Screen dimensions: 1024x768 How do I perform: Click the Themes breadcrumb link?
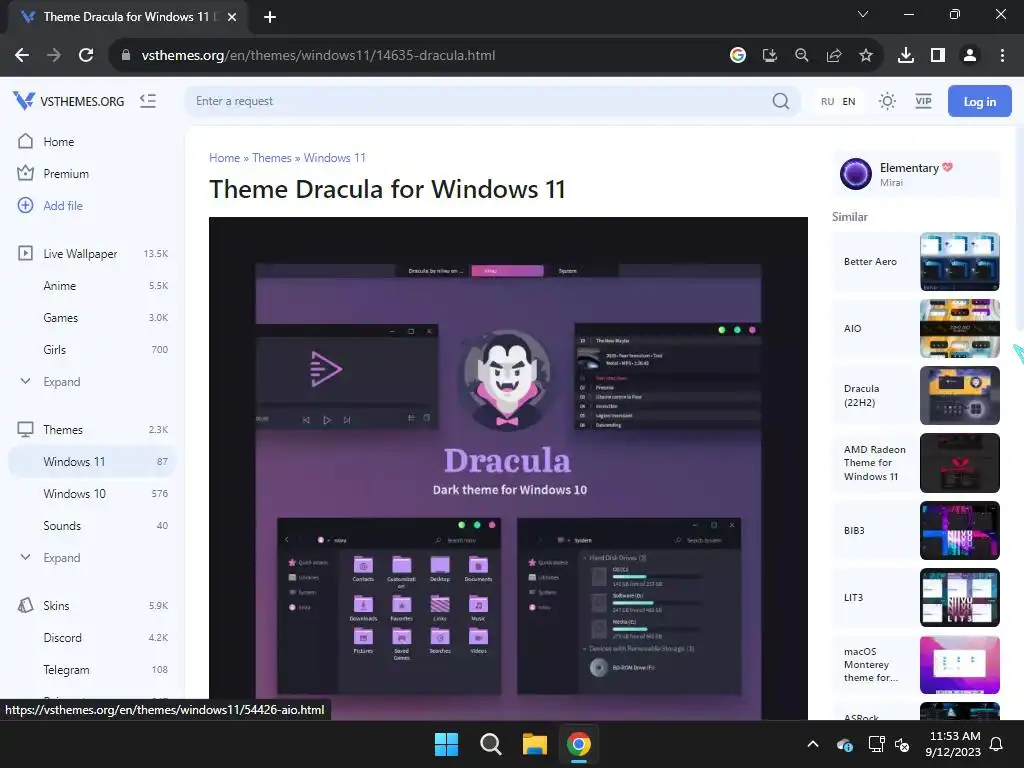[272, 158]
